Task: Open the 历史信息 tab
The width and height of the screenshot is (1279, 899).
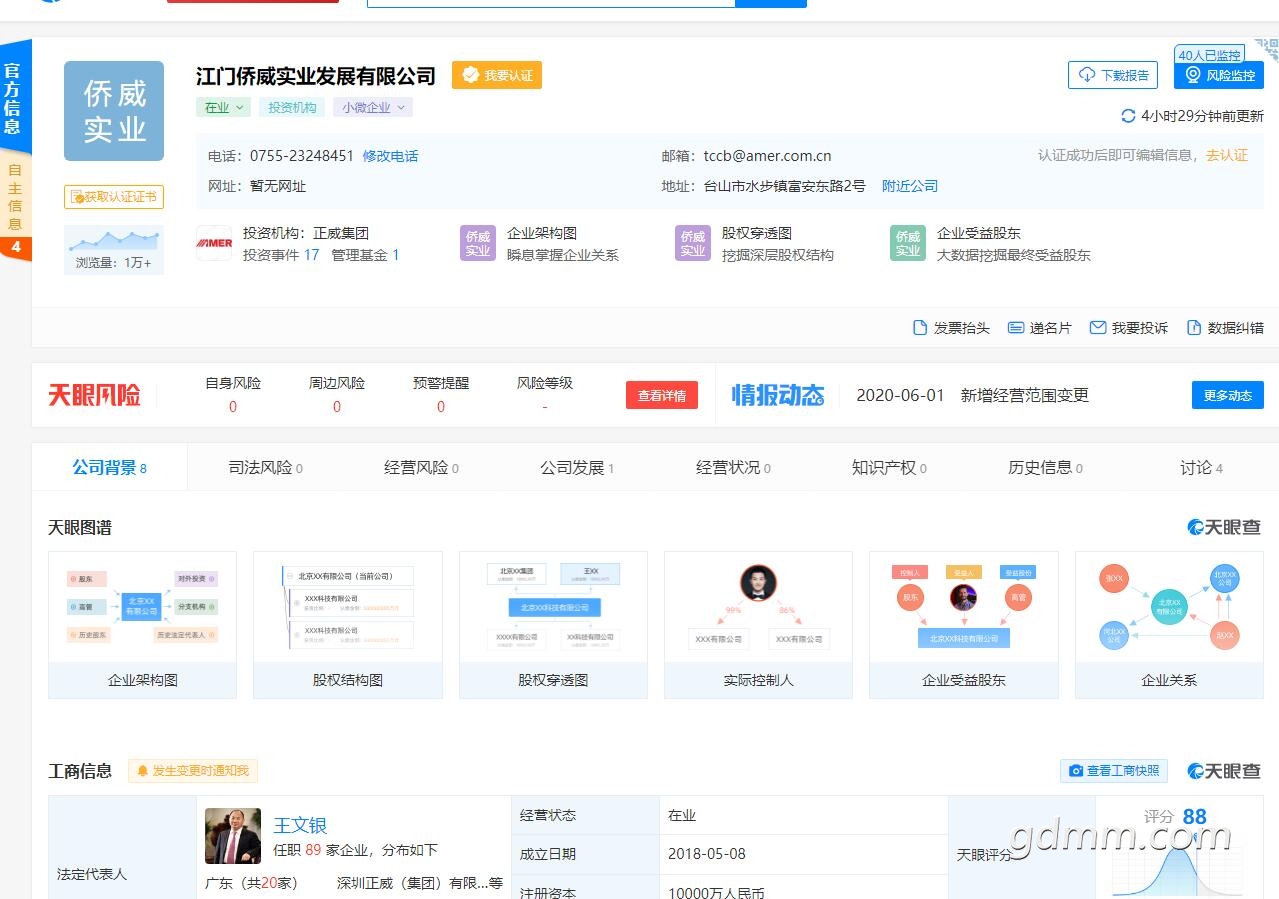Action: 1045,467
